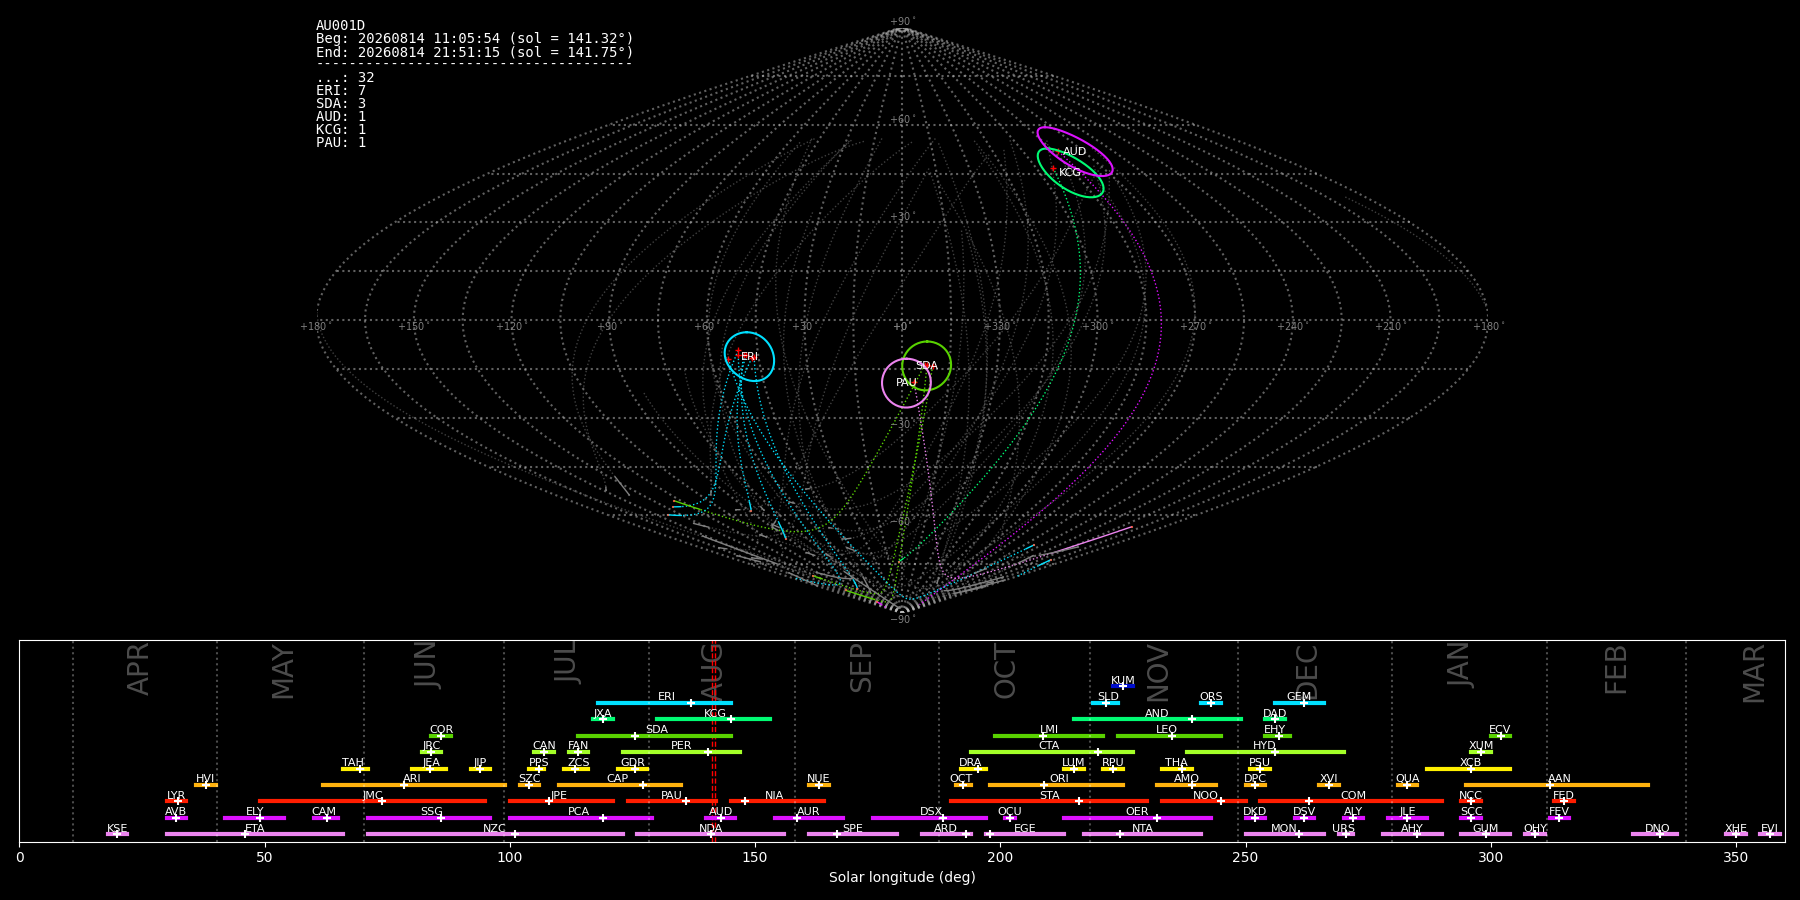This screenshot has height=900, width=1800.
Task: Click the pink PAU radiant circle
Action: click(906, 383)
